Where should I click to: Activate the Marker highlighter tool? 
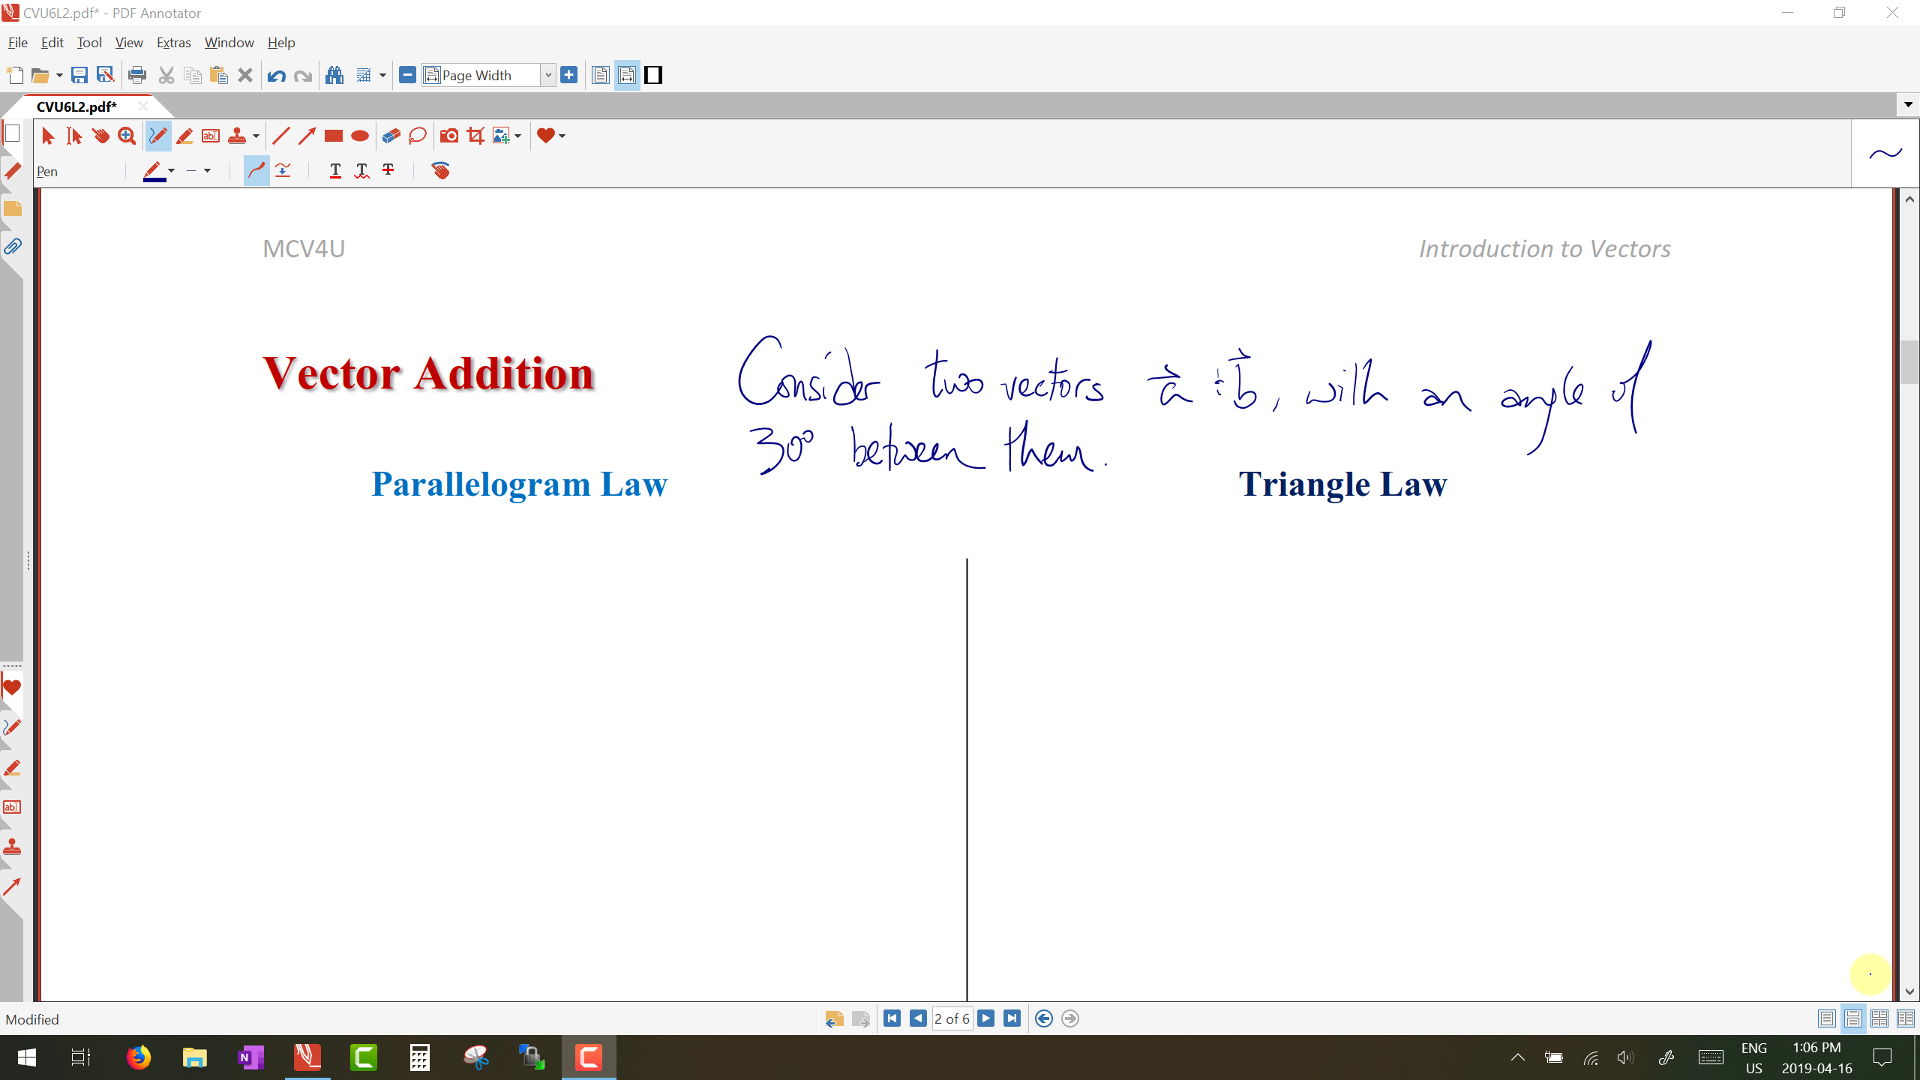[x=185, y=136]
